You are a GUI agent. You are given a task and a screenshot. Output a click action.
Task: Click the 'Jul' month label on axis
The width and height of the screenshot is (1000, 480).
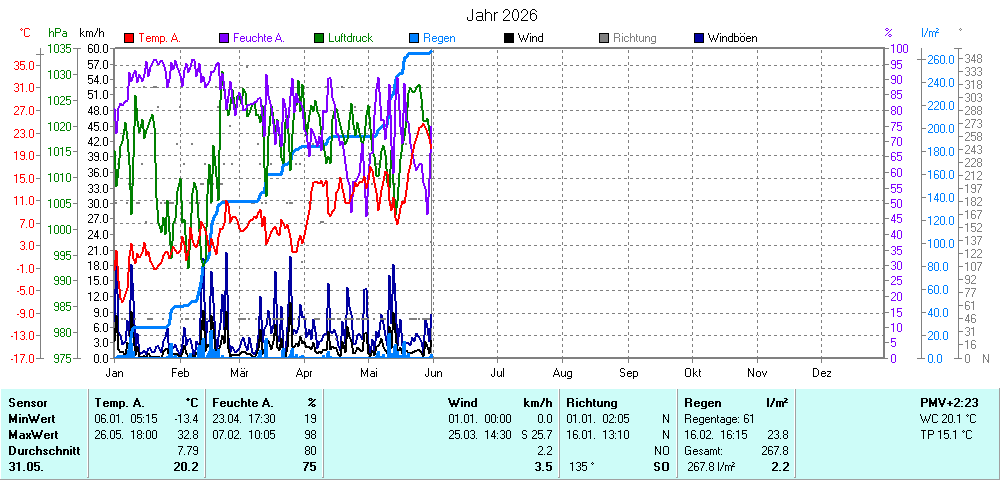(x=498, y=372)
